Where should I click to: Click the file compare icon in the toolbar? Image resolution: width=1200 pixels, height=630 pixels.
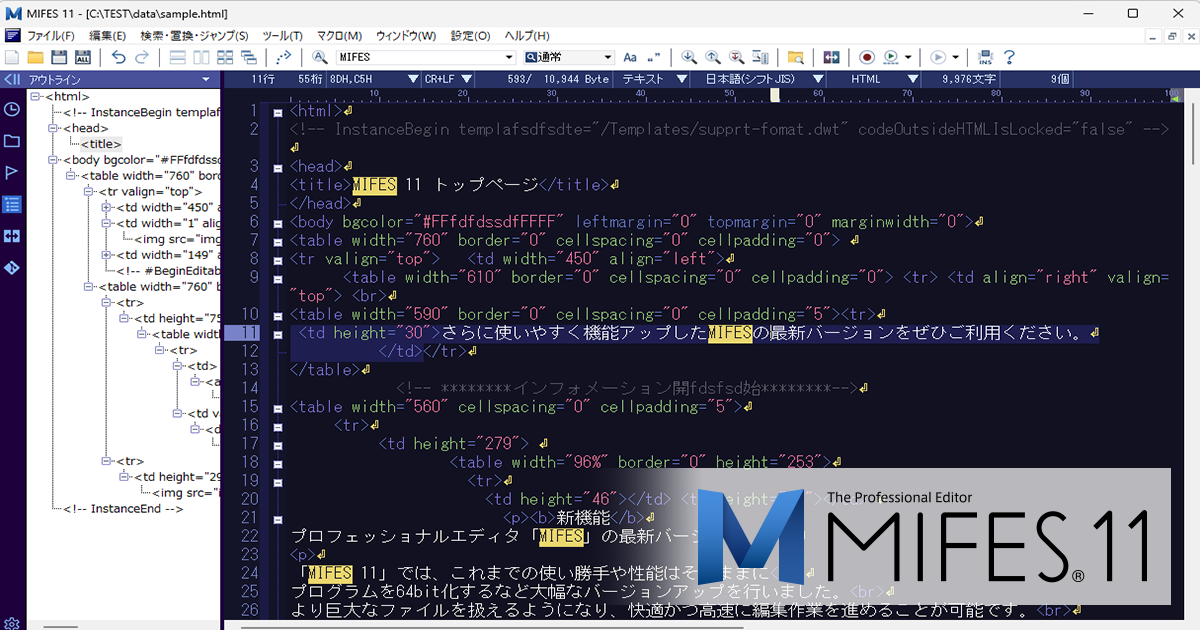coord(832,57)
